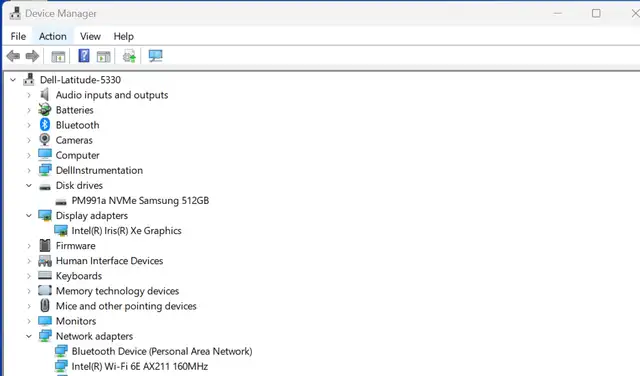The width and height of the screenshot is (640, 376).
Task: Expand the Computer chevron
Action: click(x=29, y=155)
